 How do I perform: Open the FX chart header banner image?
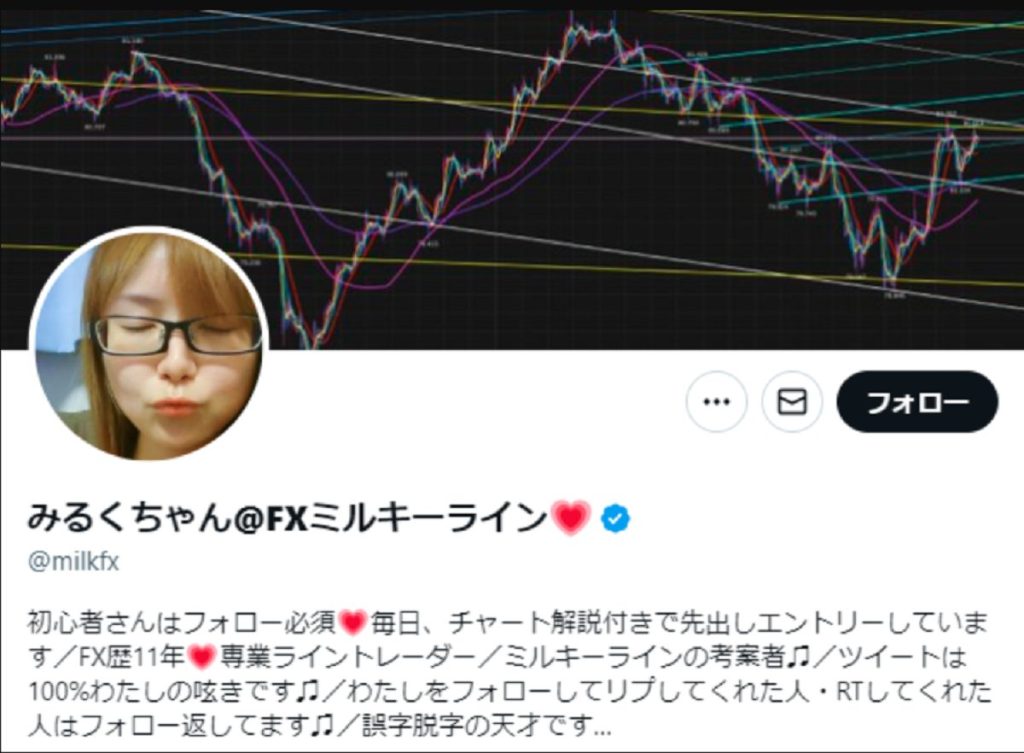click(x=512, y=176)
